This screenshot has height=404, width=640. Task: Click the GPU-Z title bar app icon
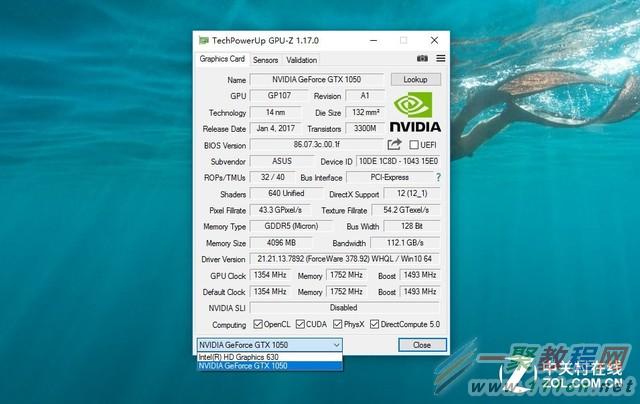(x=203, y=40)
